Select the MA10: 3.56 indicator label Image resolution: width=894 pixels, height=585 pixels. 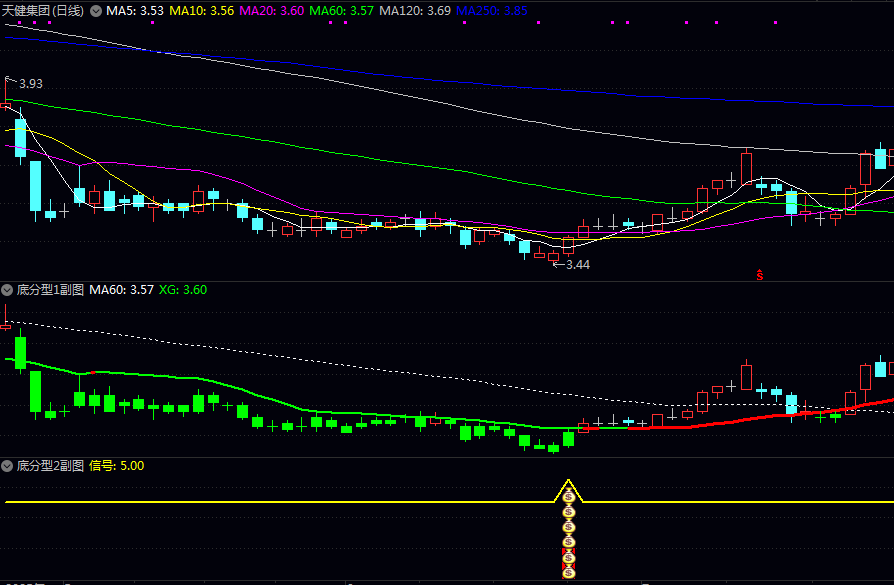[202, 11]
